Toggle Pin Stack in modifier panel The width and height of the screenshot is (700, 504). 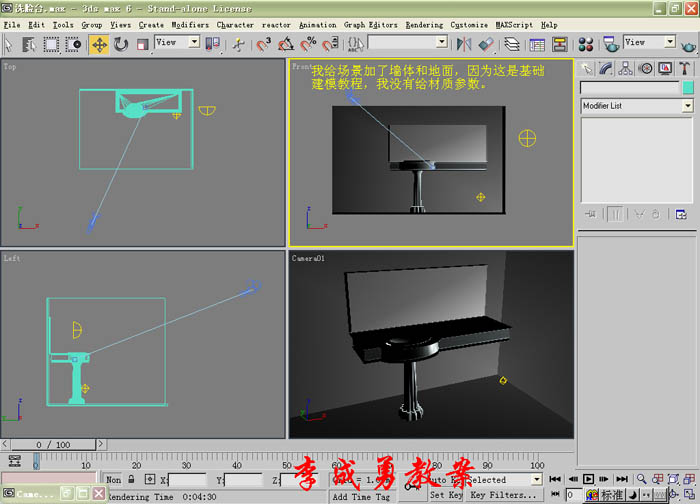coord(590,214)
